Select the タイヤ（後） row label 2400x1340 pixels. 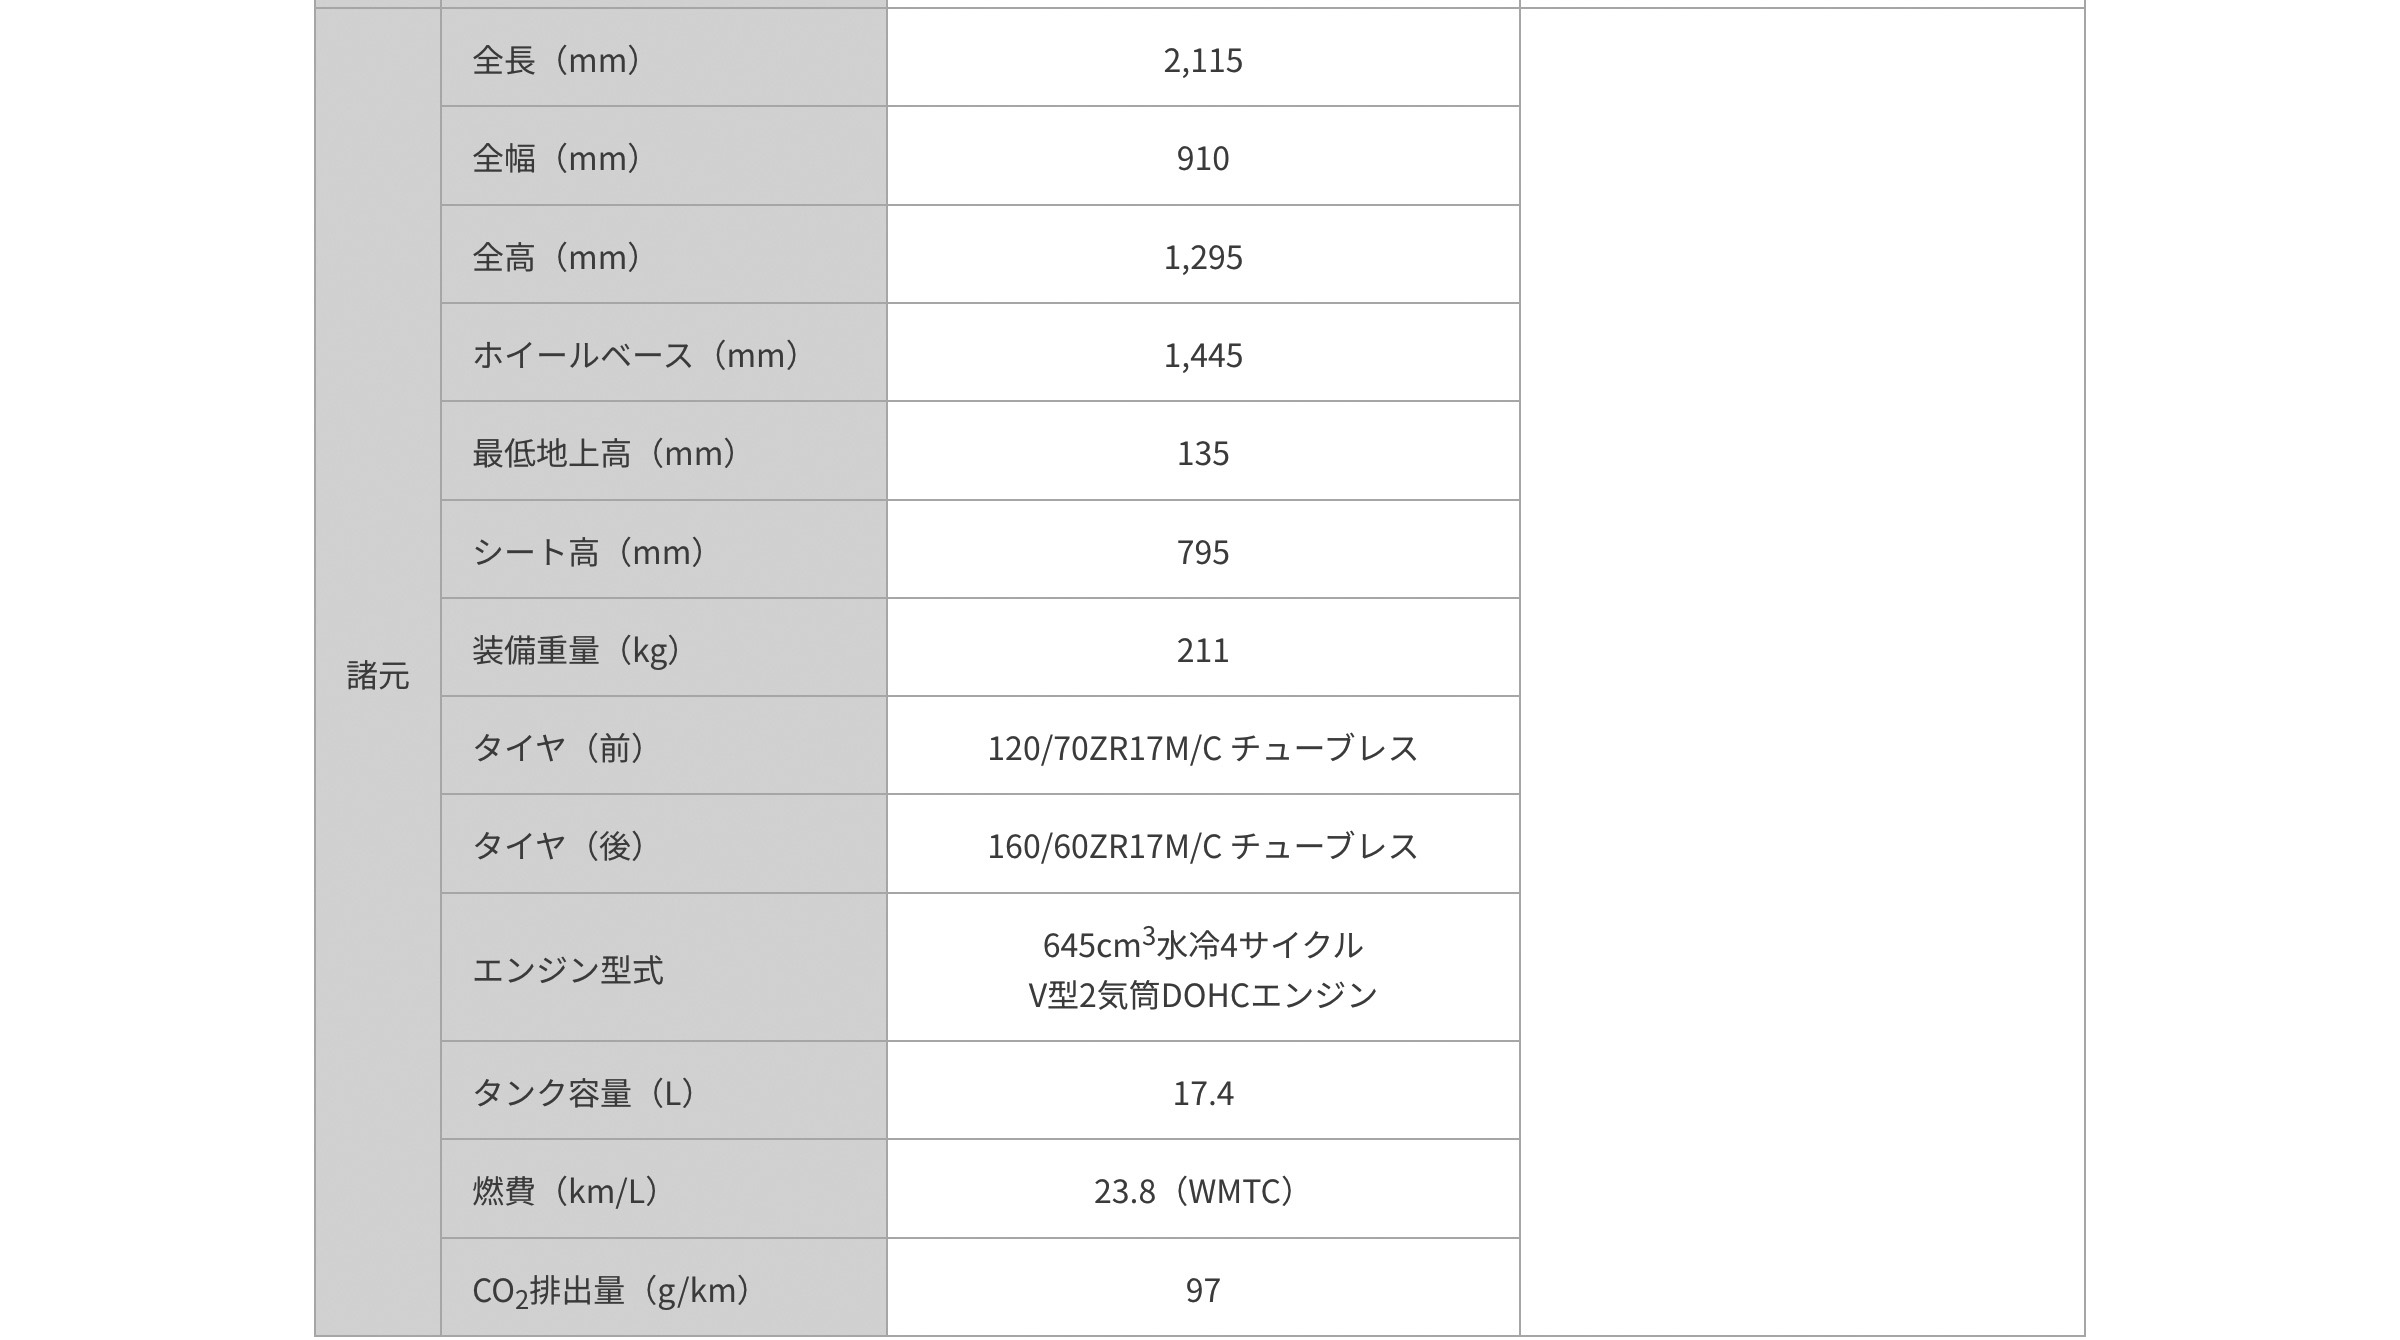coord(559,846)
